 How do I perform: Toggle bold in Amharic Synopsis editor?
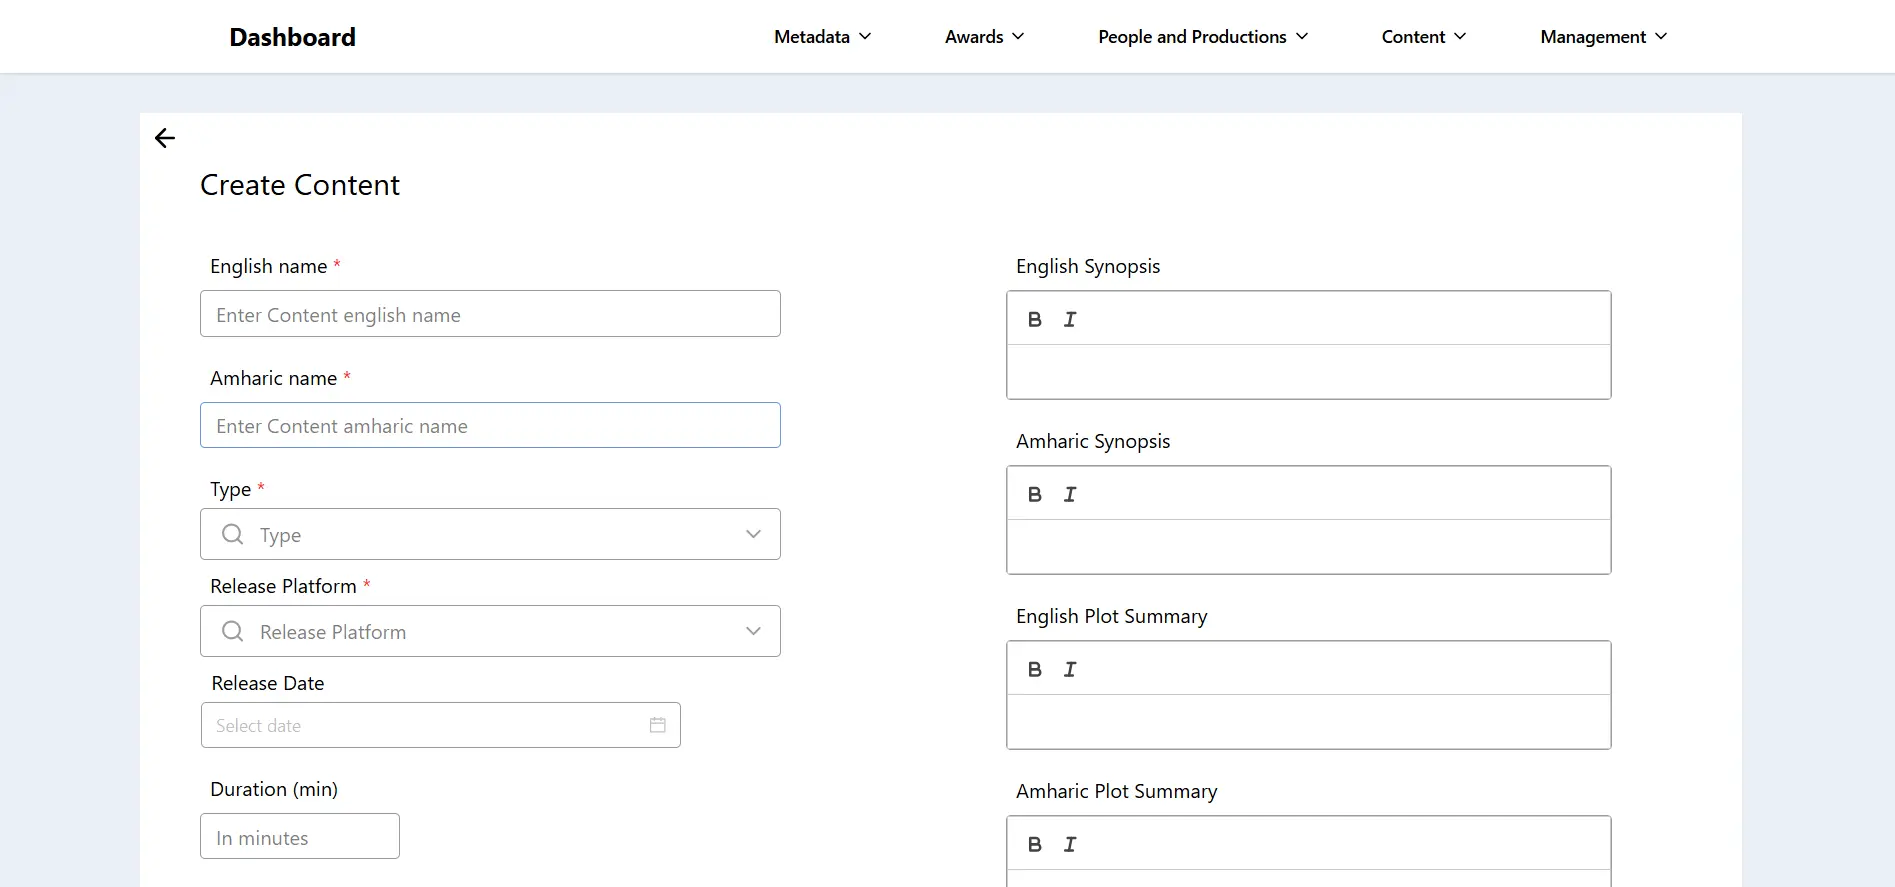1035,494
